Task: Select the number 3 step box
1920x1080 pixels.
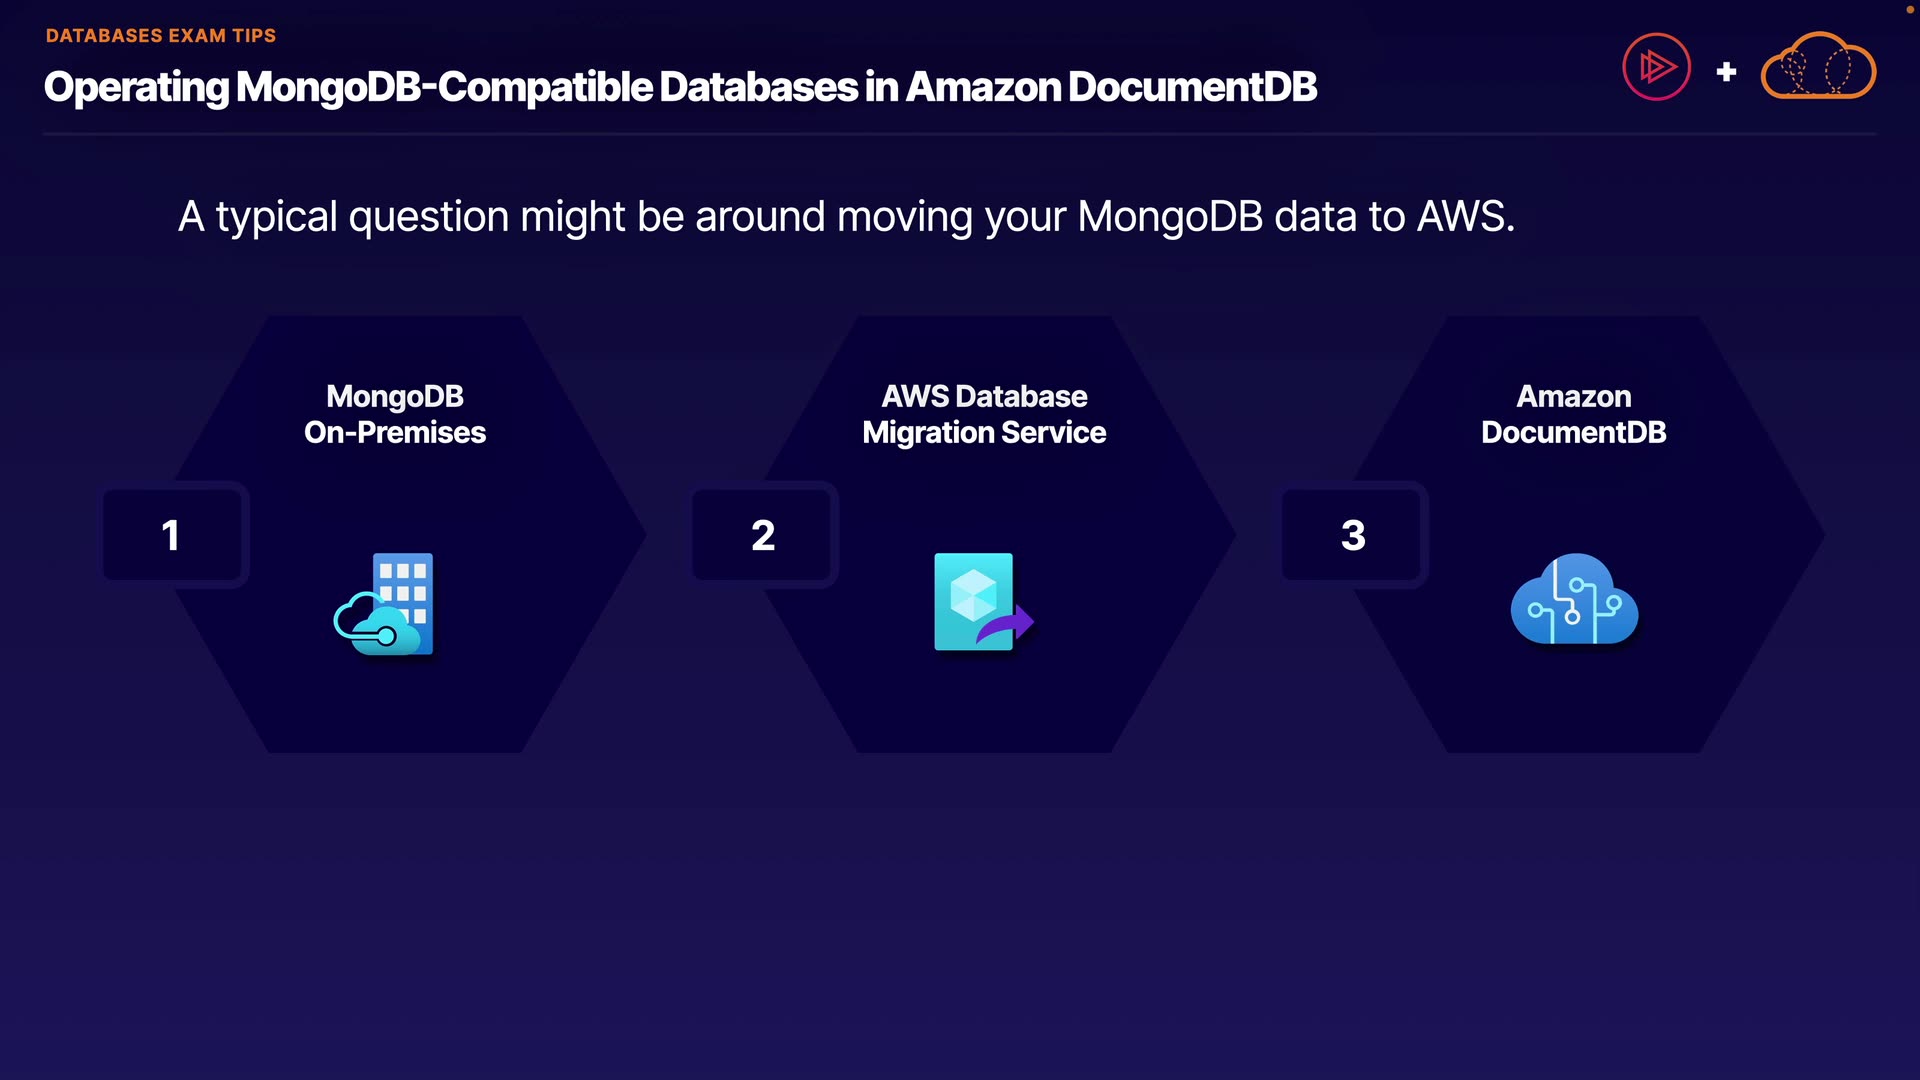Action: (1352, 535)
